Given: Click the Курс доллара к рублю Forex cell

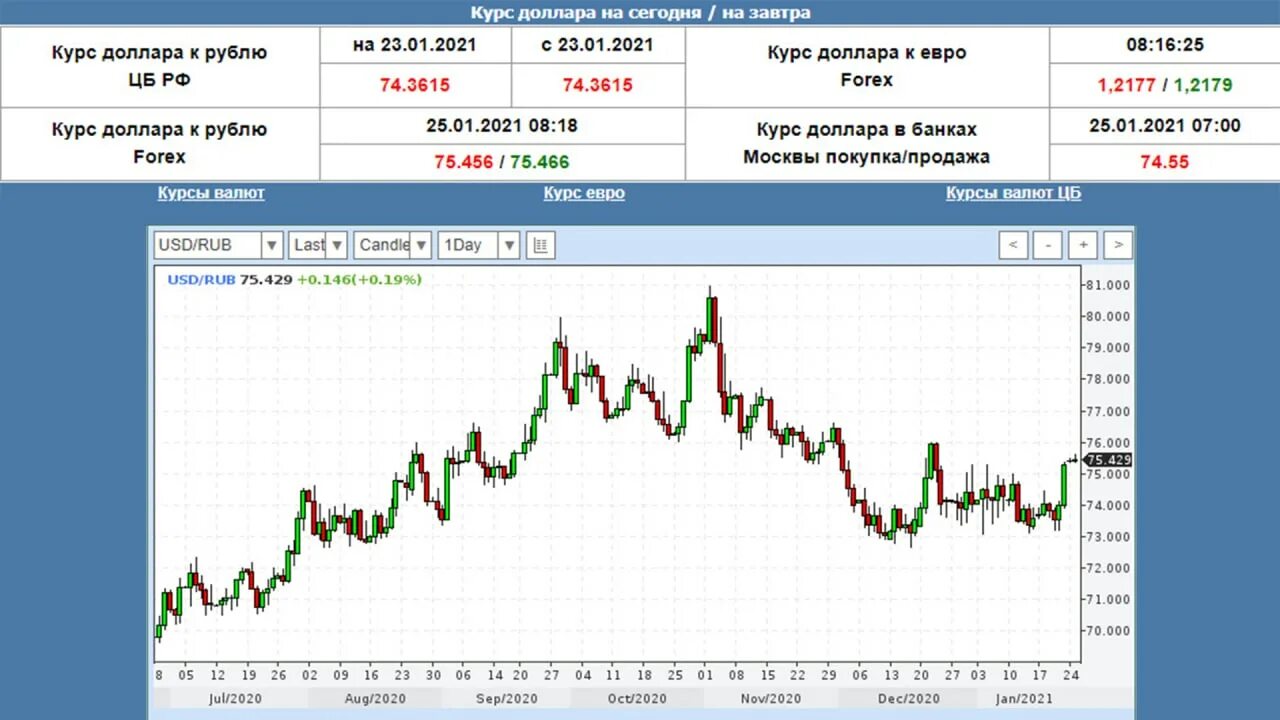Looking at the screenshot, I should [x=160, y=144].
